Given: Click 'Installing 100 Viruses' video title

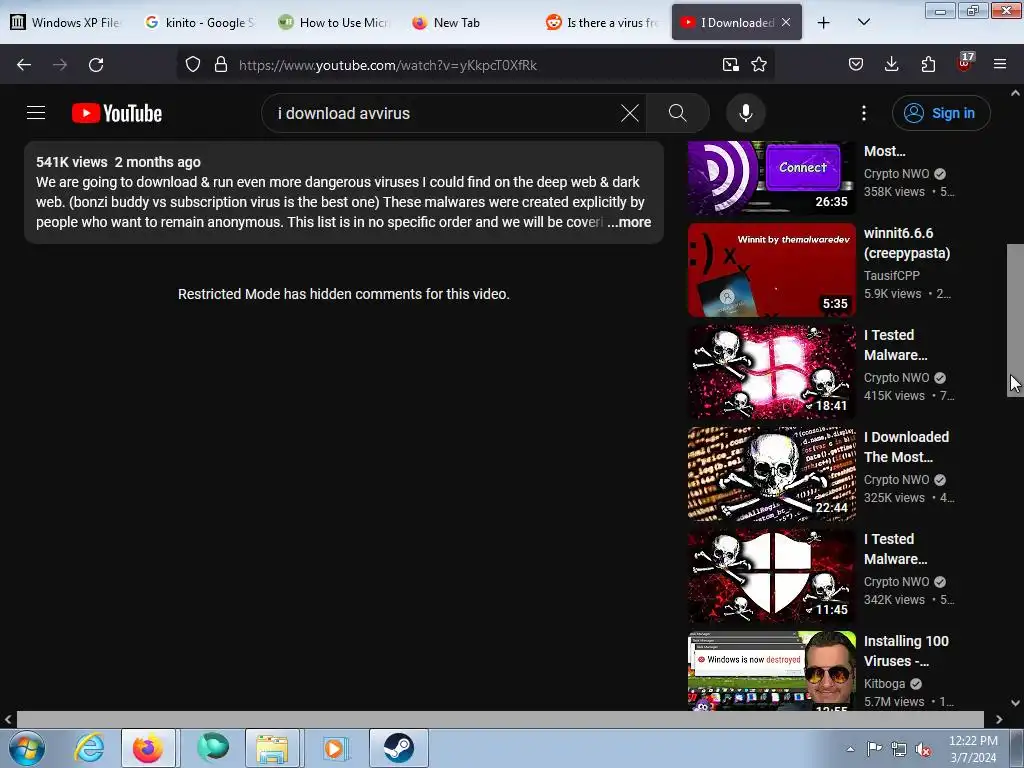Looking at the screenshot, I should pos(906,650).
